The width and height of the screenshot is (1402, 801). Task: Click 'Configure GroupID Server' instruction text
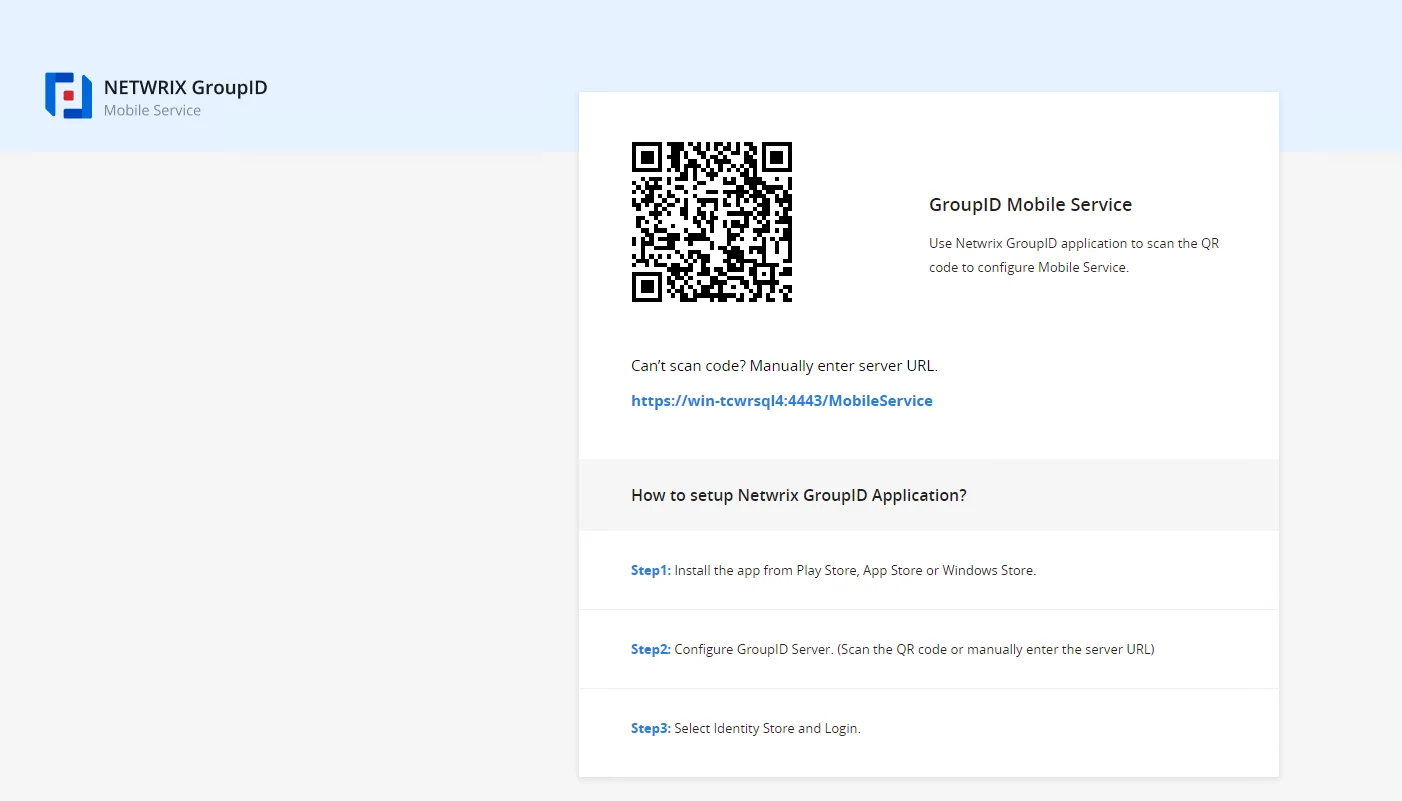click(x=914, y=650)
